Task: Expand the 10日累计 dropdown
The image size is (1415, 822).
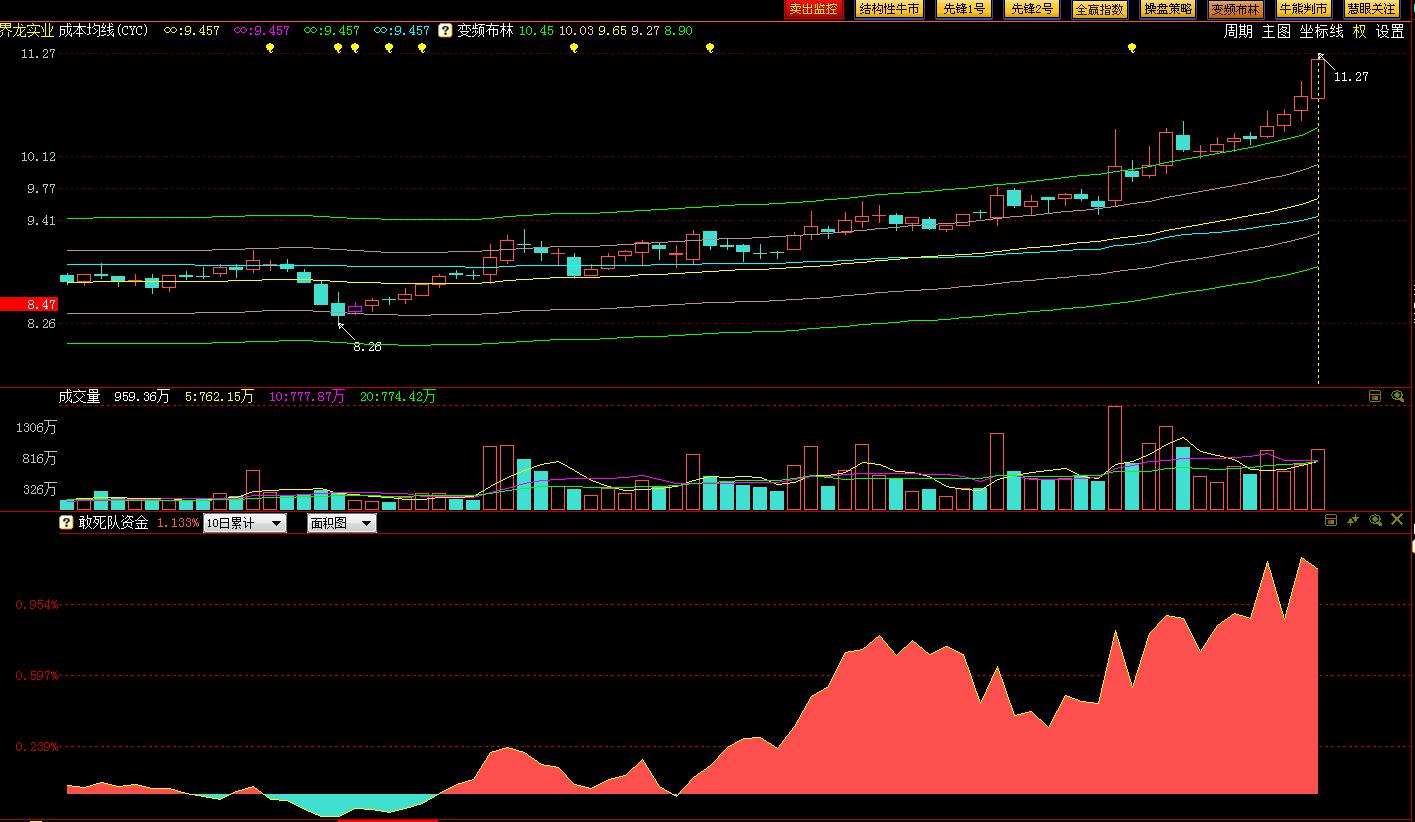Action: pyautogui.click(x=245, y=522)
